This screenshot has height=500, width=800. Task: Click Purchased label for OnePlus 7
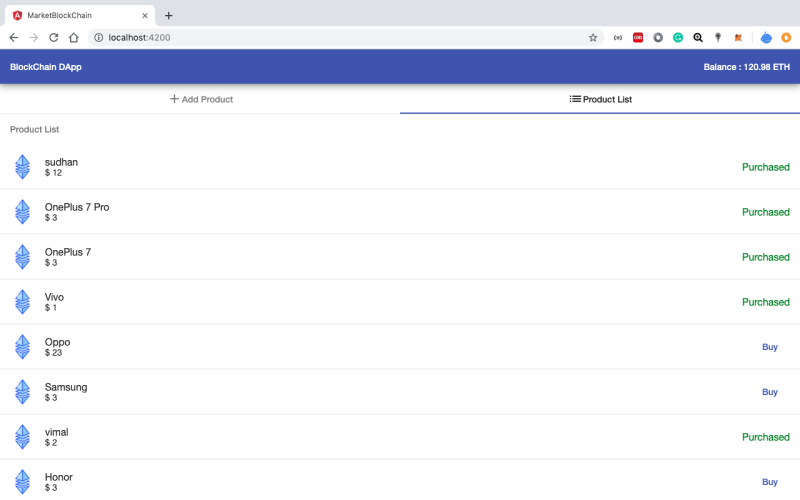point(765,257)
